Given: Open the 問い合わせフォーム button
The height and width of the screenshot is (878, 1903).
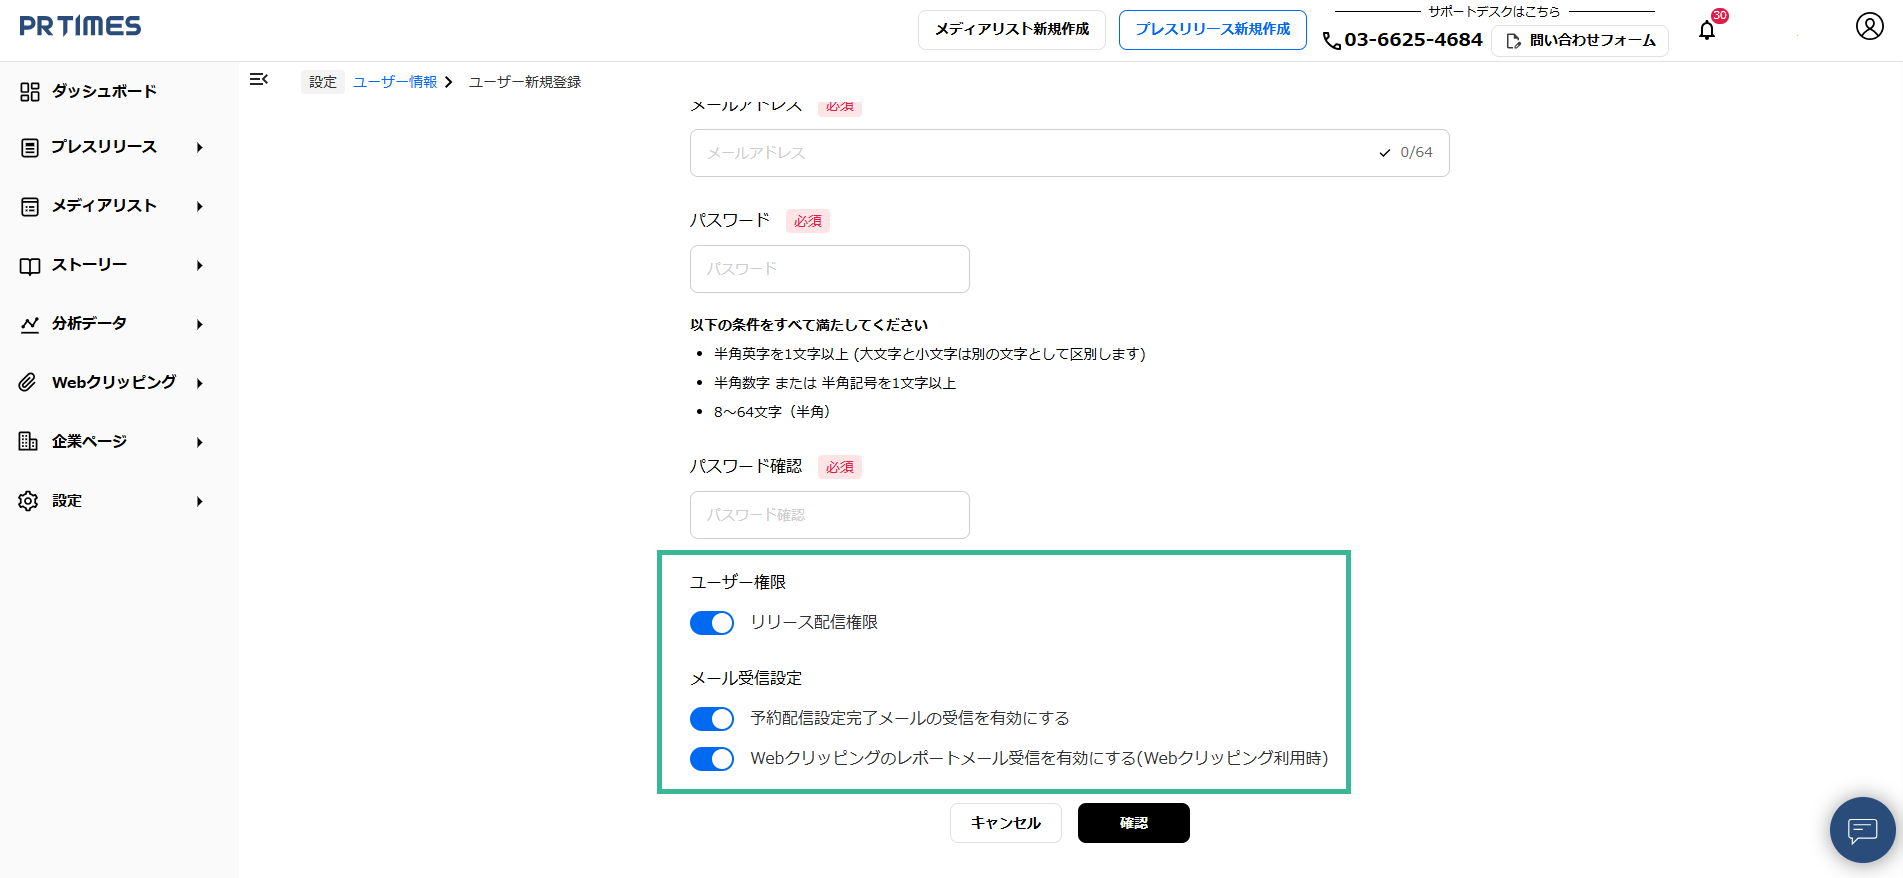Looking at the screenshot, I should tap(1580, 41).
